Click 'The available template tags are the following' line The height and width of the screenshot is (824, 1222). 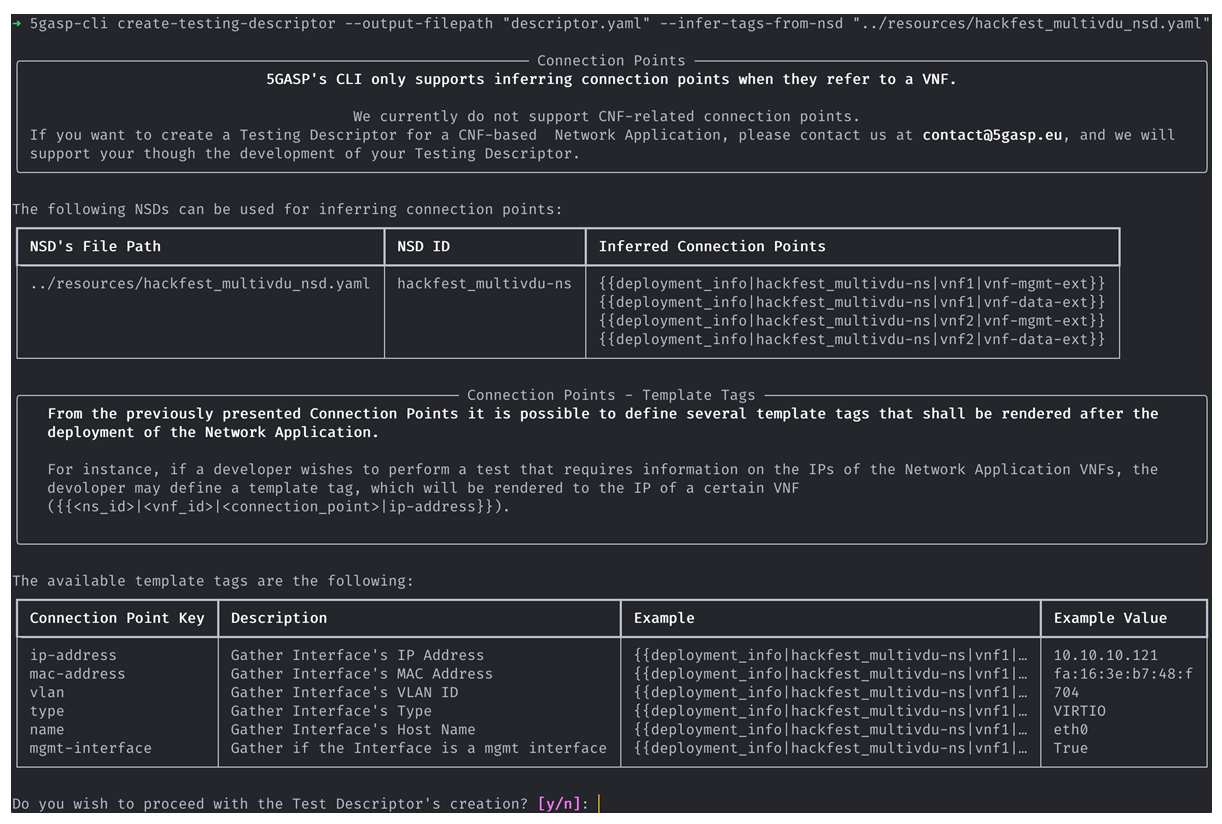213,581
